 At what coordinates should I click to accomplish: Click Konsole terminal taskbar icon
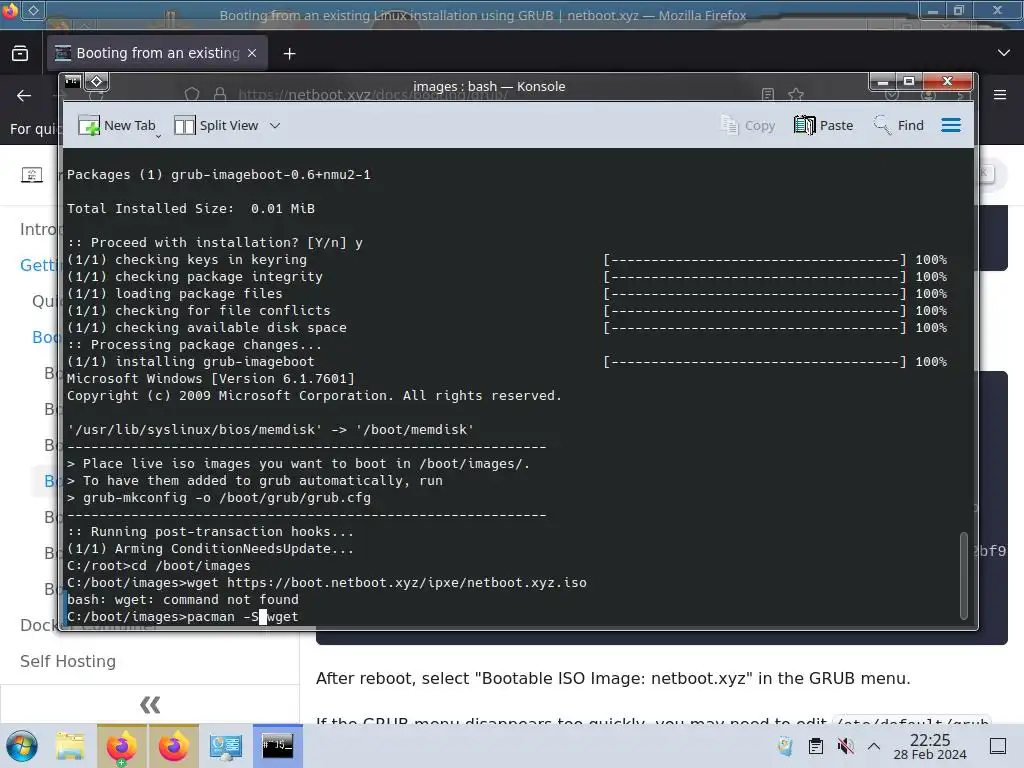click(x=278, y=746)
